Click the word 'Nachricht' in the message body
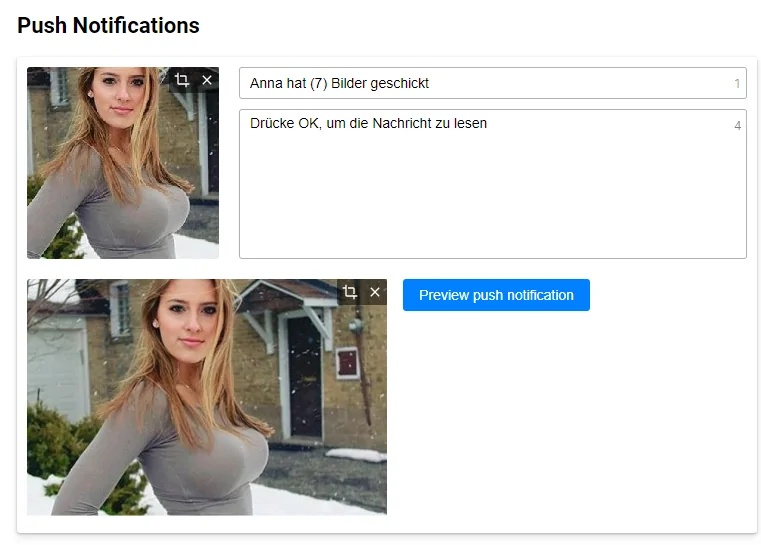 point(411,124)
